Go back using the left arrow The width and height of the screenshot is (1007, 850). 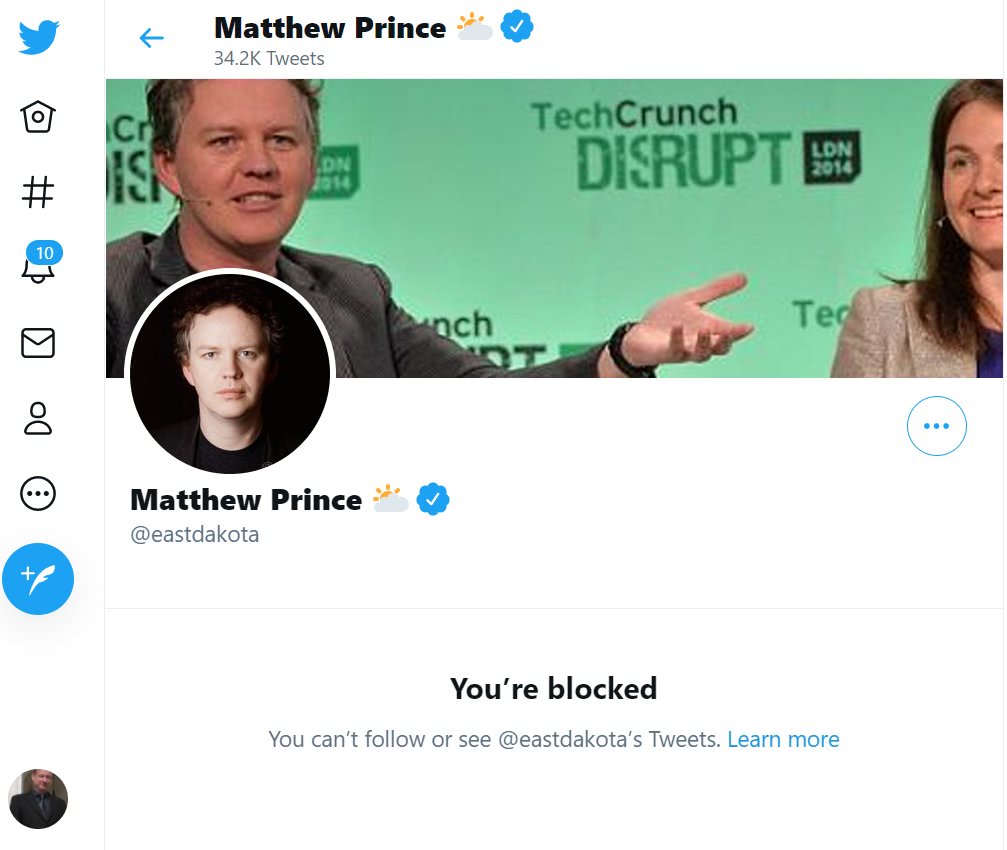151,38
